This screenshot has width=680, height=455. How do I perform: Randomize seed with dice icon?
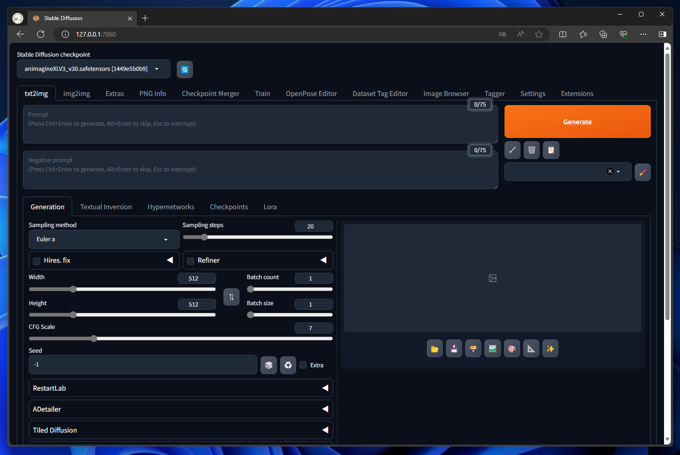pyautogui.click(x=268, y=365)
